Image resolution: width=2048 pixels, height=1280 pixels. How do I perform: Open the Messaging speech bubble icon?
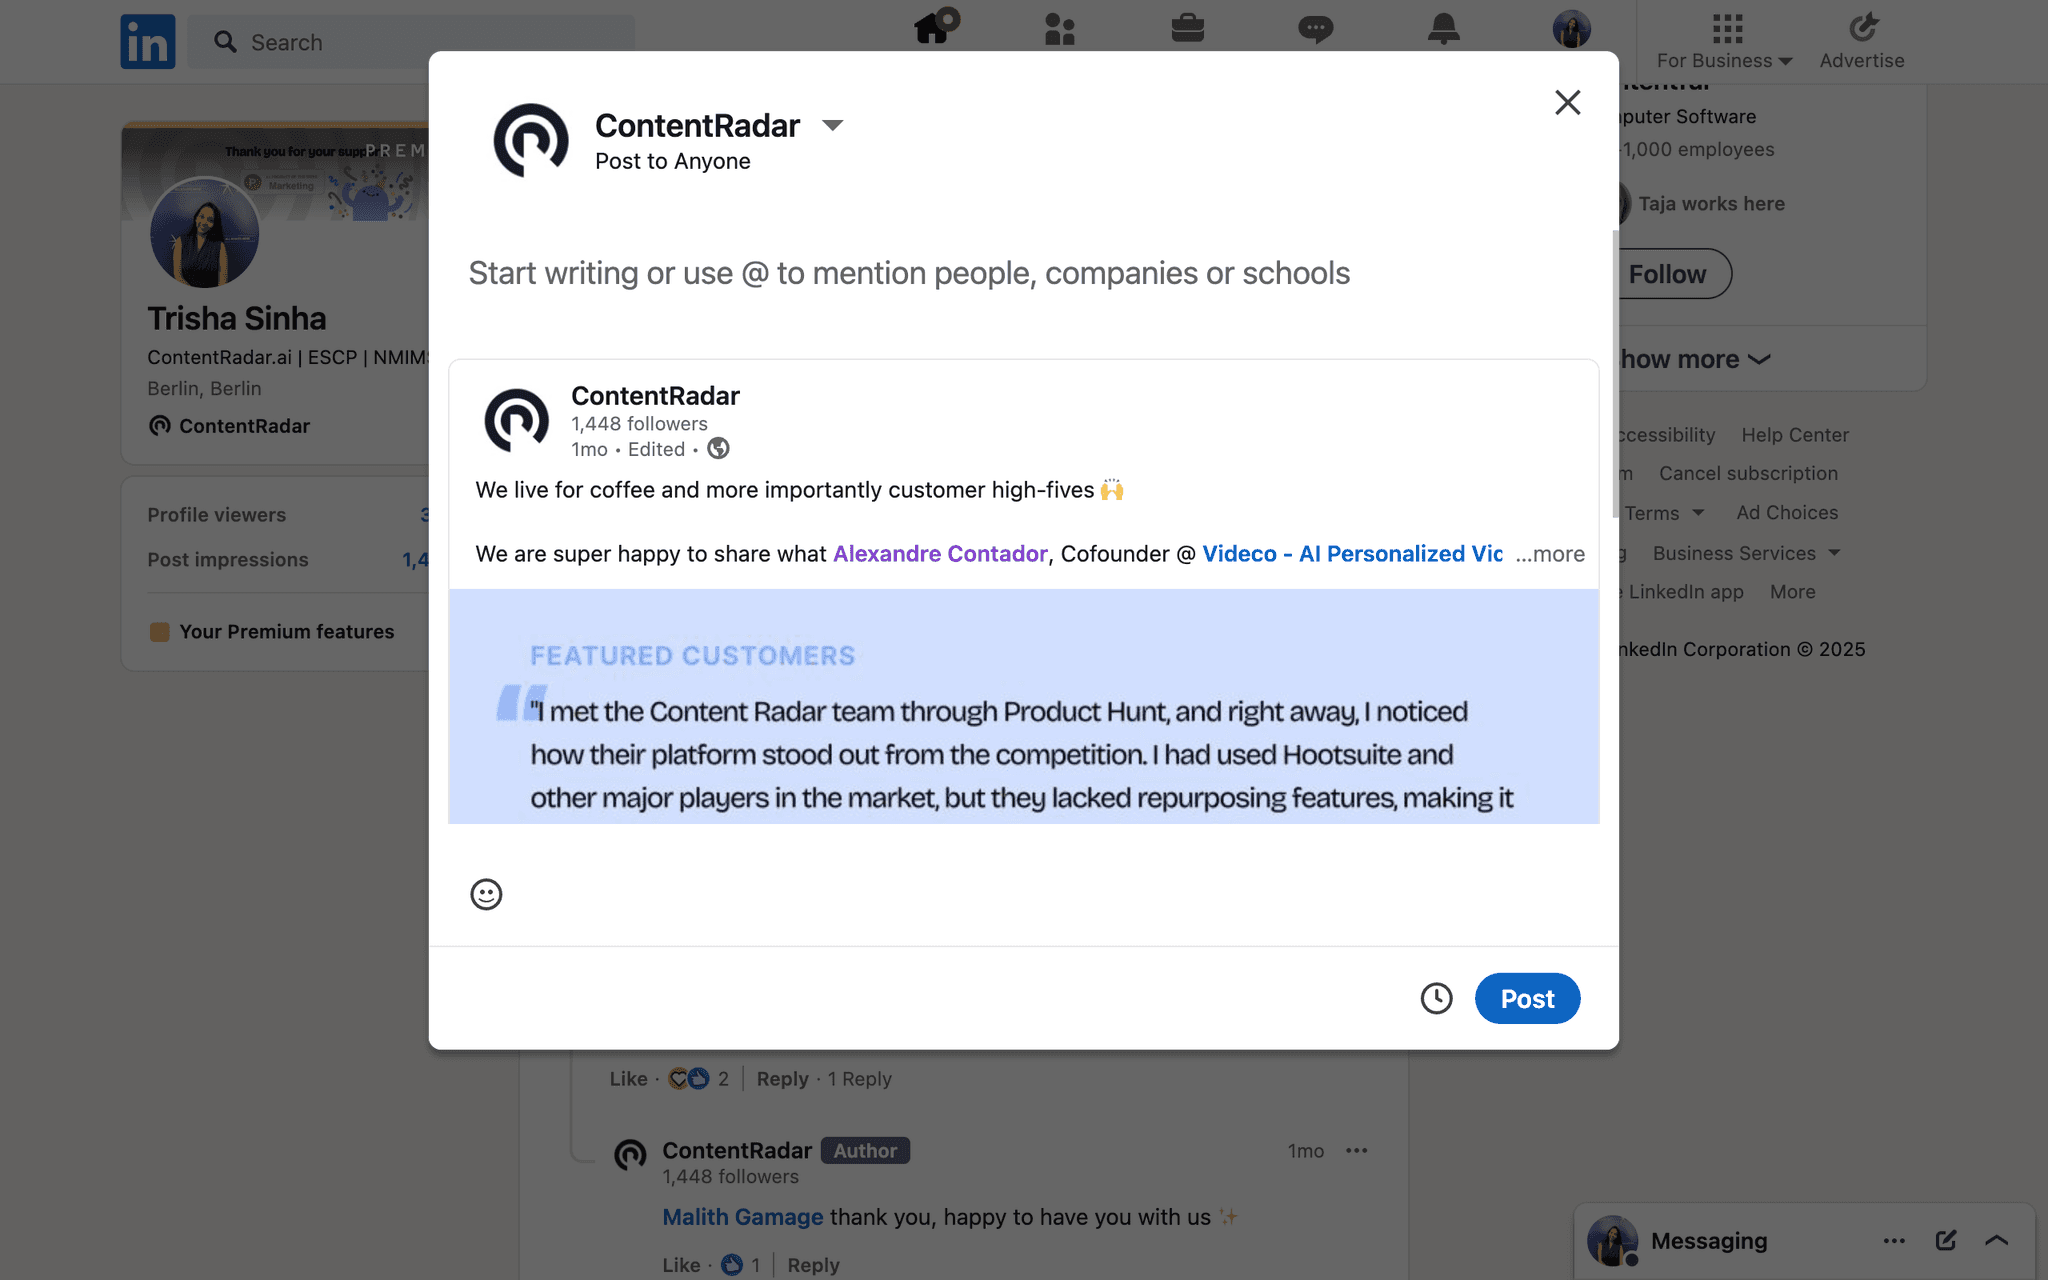tap(1316, 29)
